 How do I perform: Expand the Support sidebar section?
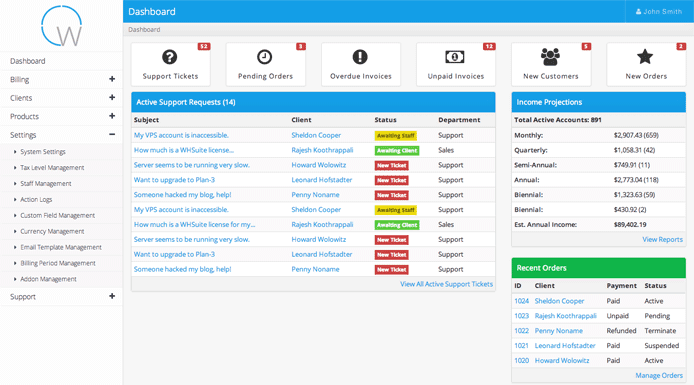112,296
